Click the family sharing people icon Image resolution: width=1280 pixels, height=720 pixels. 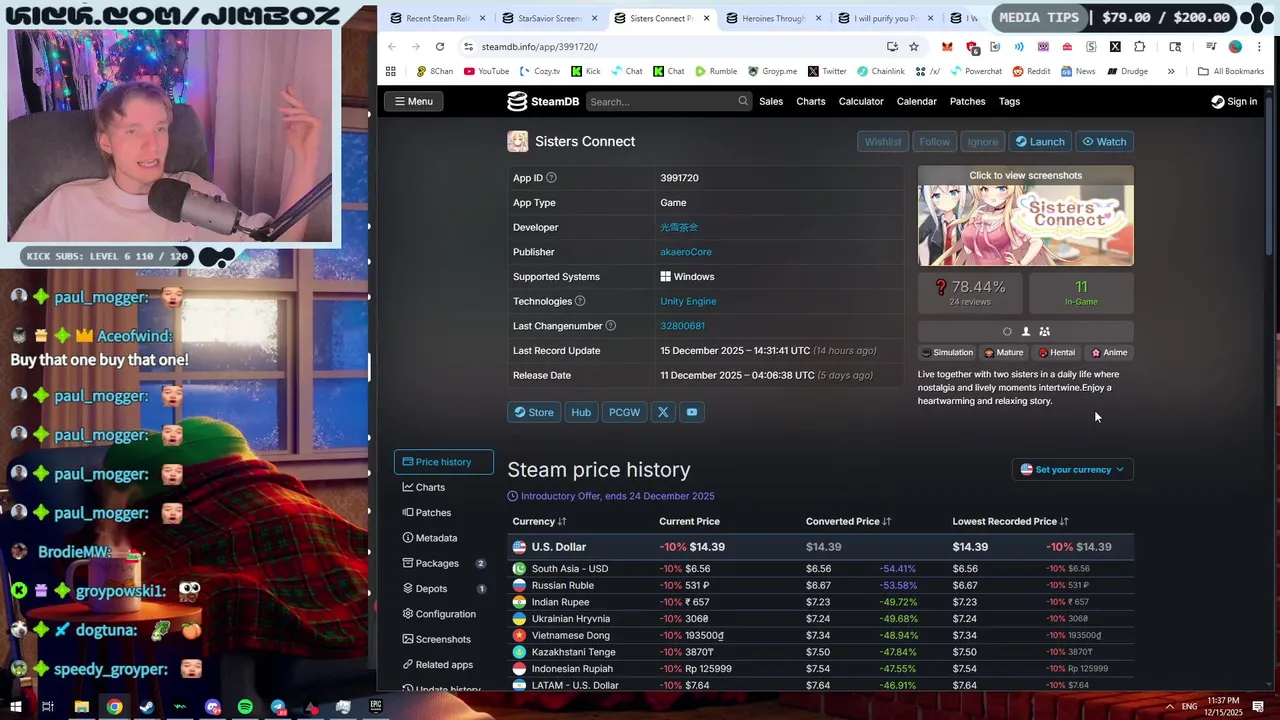tap(1044, 331)
